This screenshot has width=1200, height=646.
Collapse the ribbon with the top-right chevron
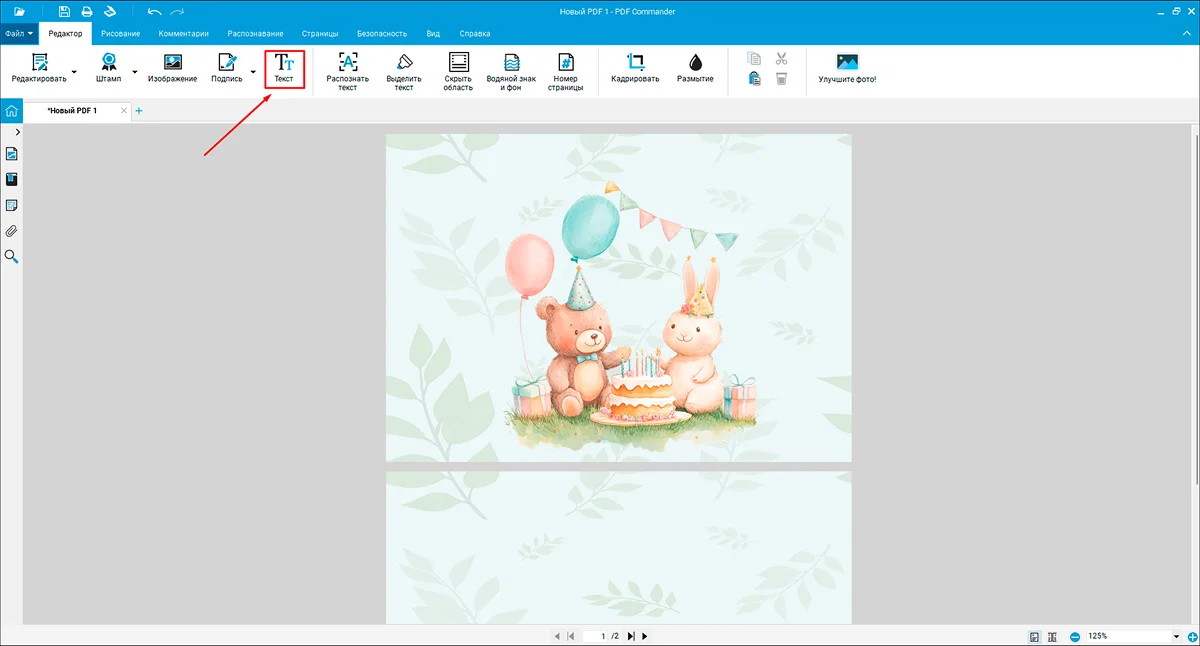click(1187, 33)
